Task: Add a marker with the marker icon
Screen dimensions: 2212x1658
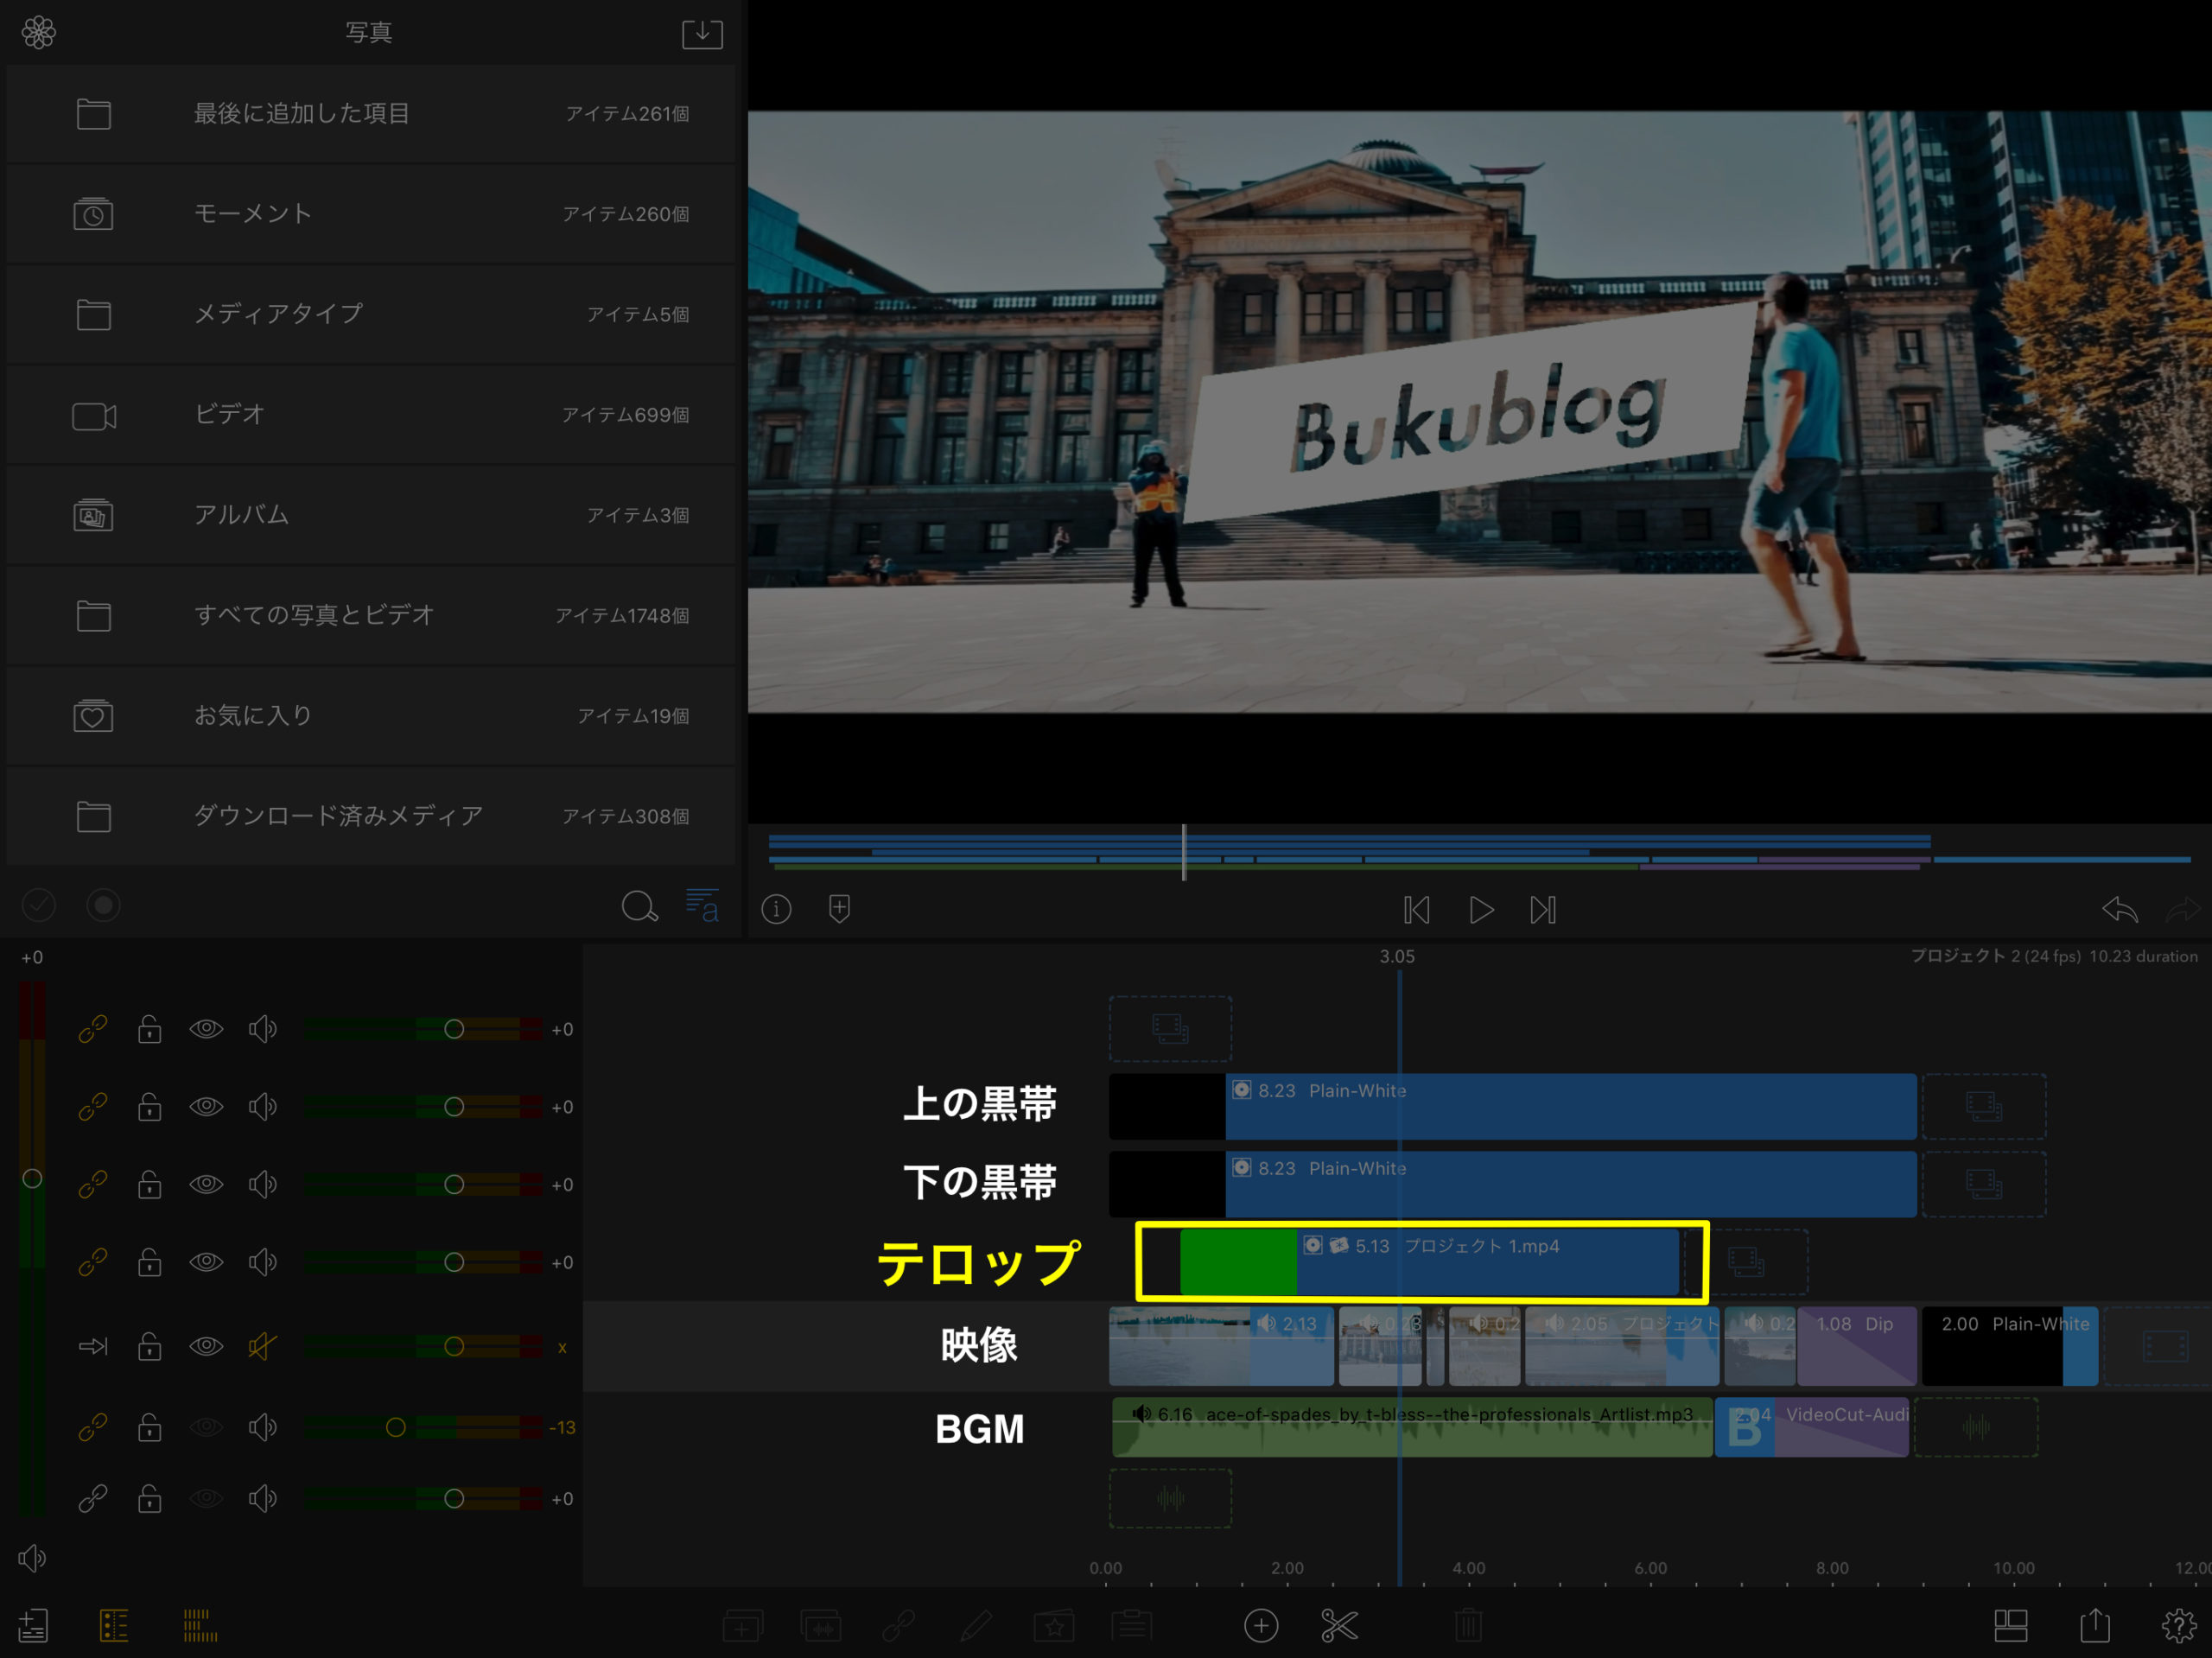Action: click(x=839, y=909)
